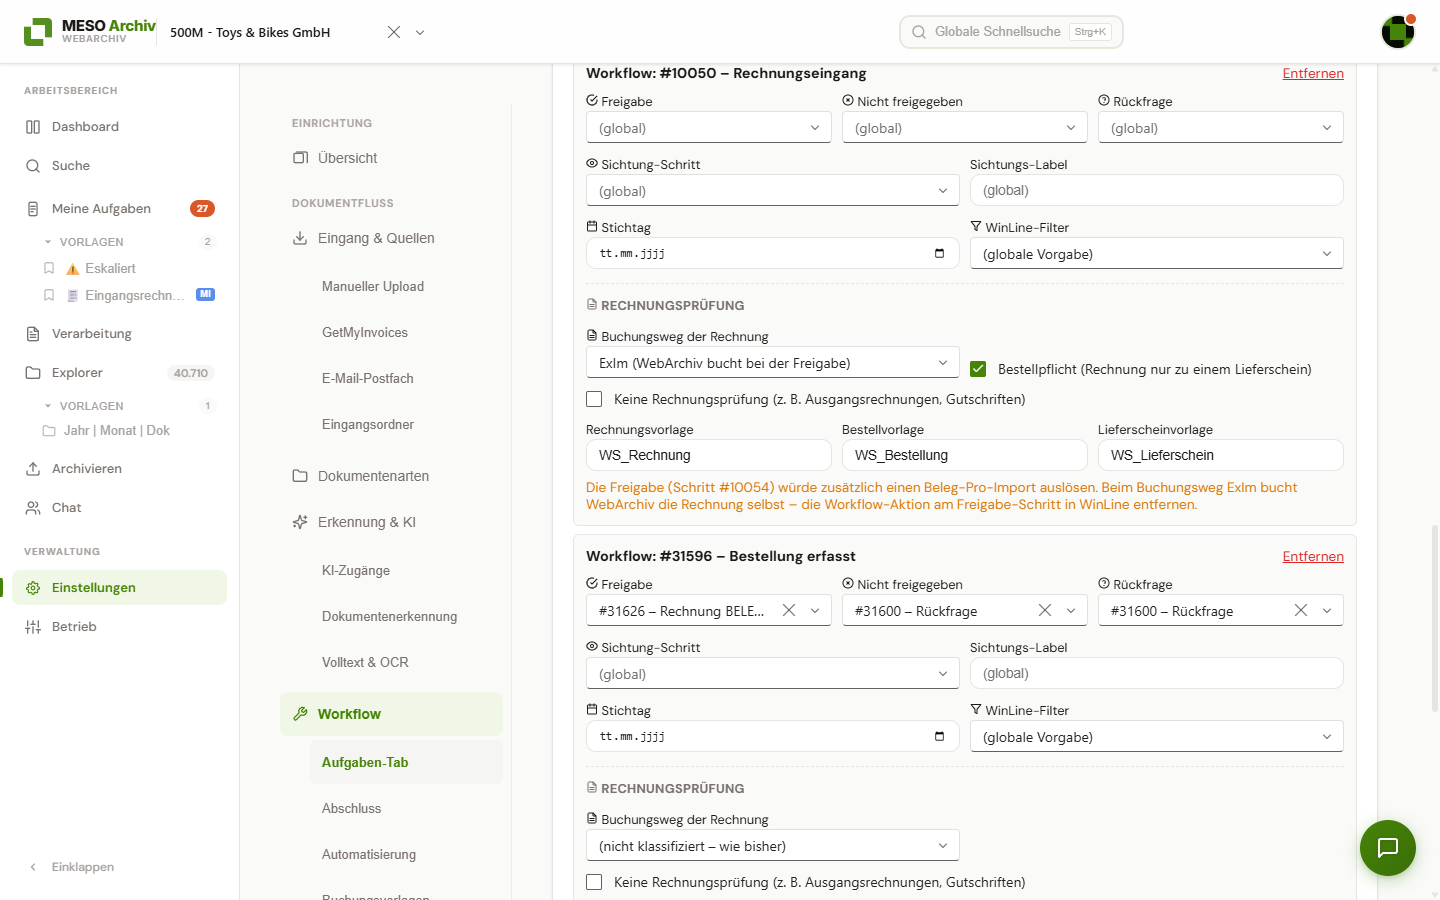The image size is (1440, 900).
Task: Click the Suche magnifier icon in sidebar
Action: (x=33, y=166)
